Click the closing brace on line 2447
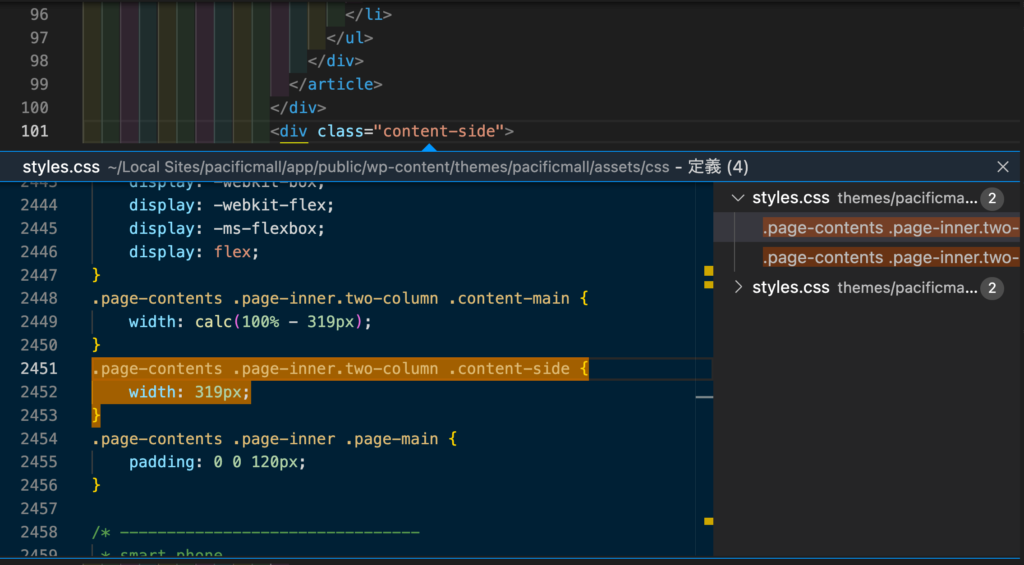The image size is (1024, 565). tap(96, 275)
